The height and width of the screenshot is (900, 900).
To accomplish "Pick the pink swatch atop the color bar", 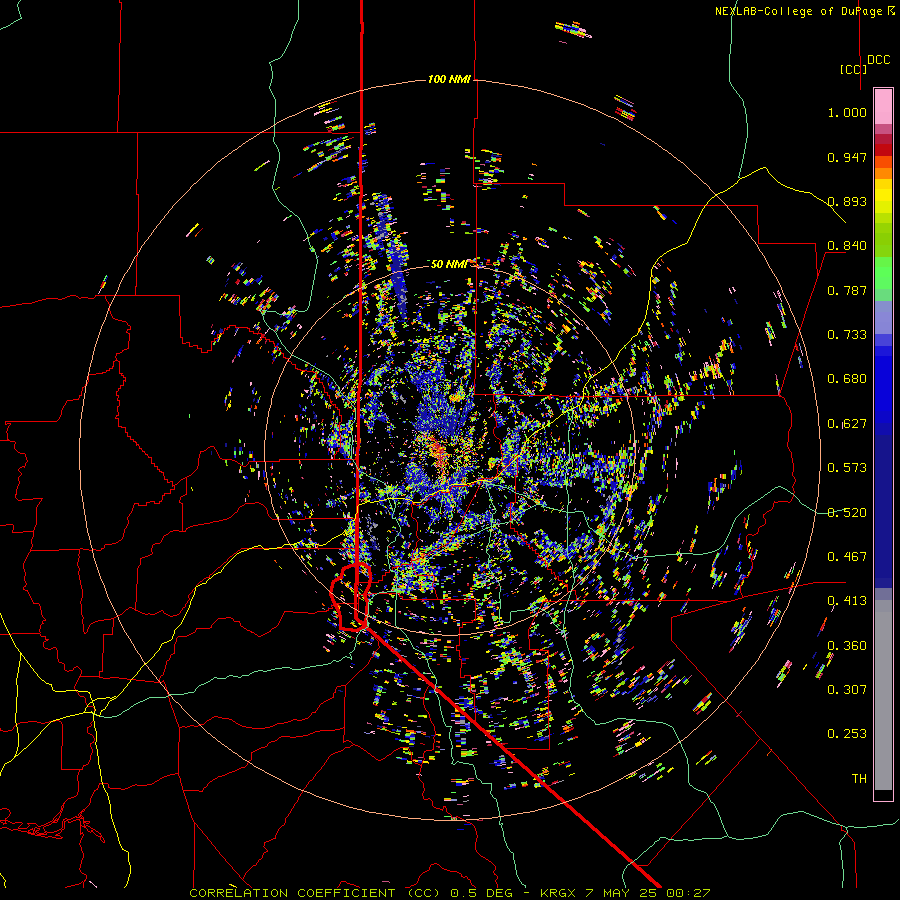I will point(883,106).
